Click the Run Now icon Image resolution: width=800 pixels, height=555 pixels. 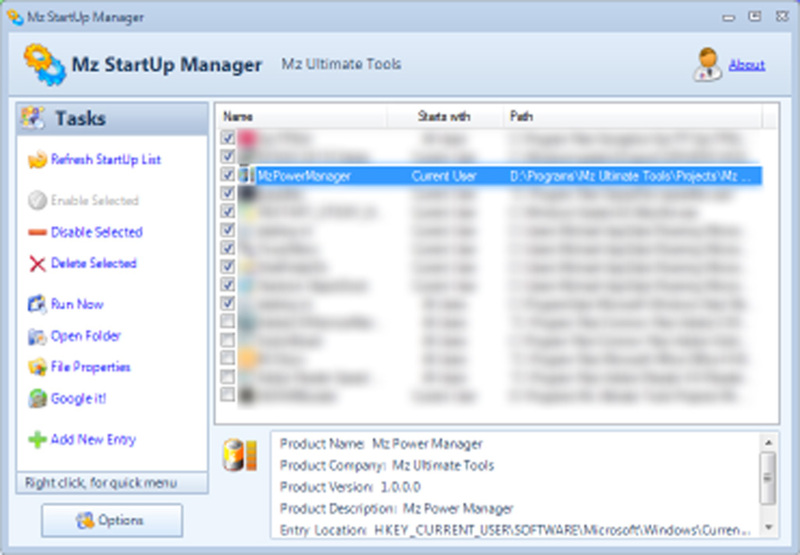coord(37,304)
